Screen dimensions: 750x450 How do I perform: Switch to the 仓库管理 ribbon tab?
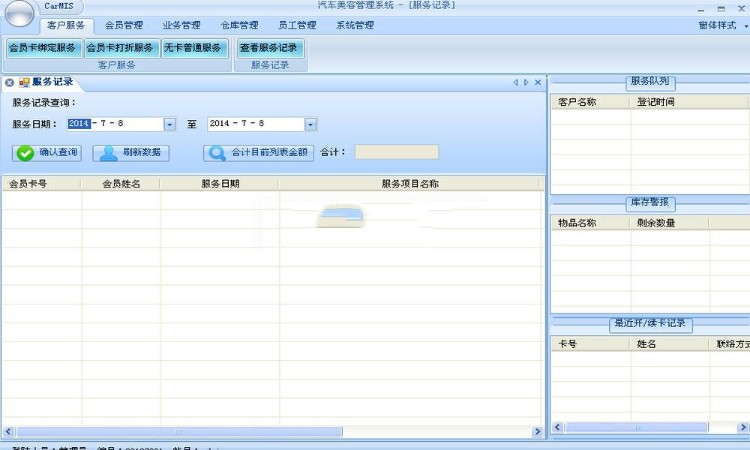click(x=239, y=25)
